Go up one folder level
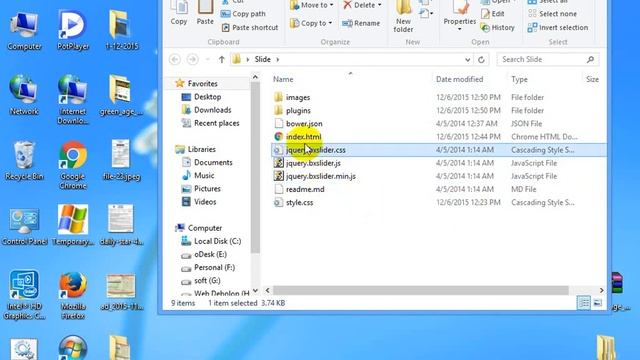This screenshot has height=360, width=640. (222, 60)
